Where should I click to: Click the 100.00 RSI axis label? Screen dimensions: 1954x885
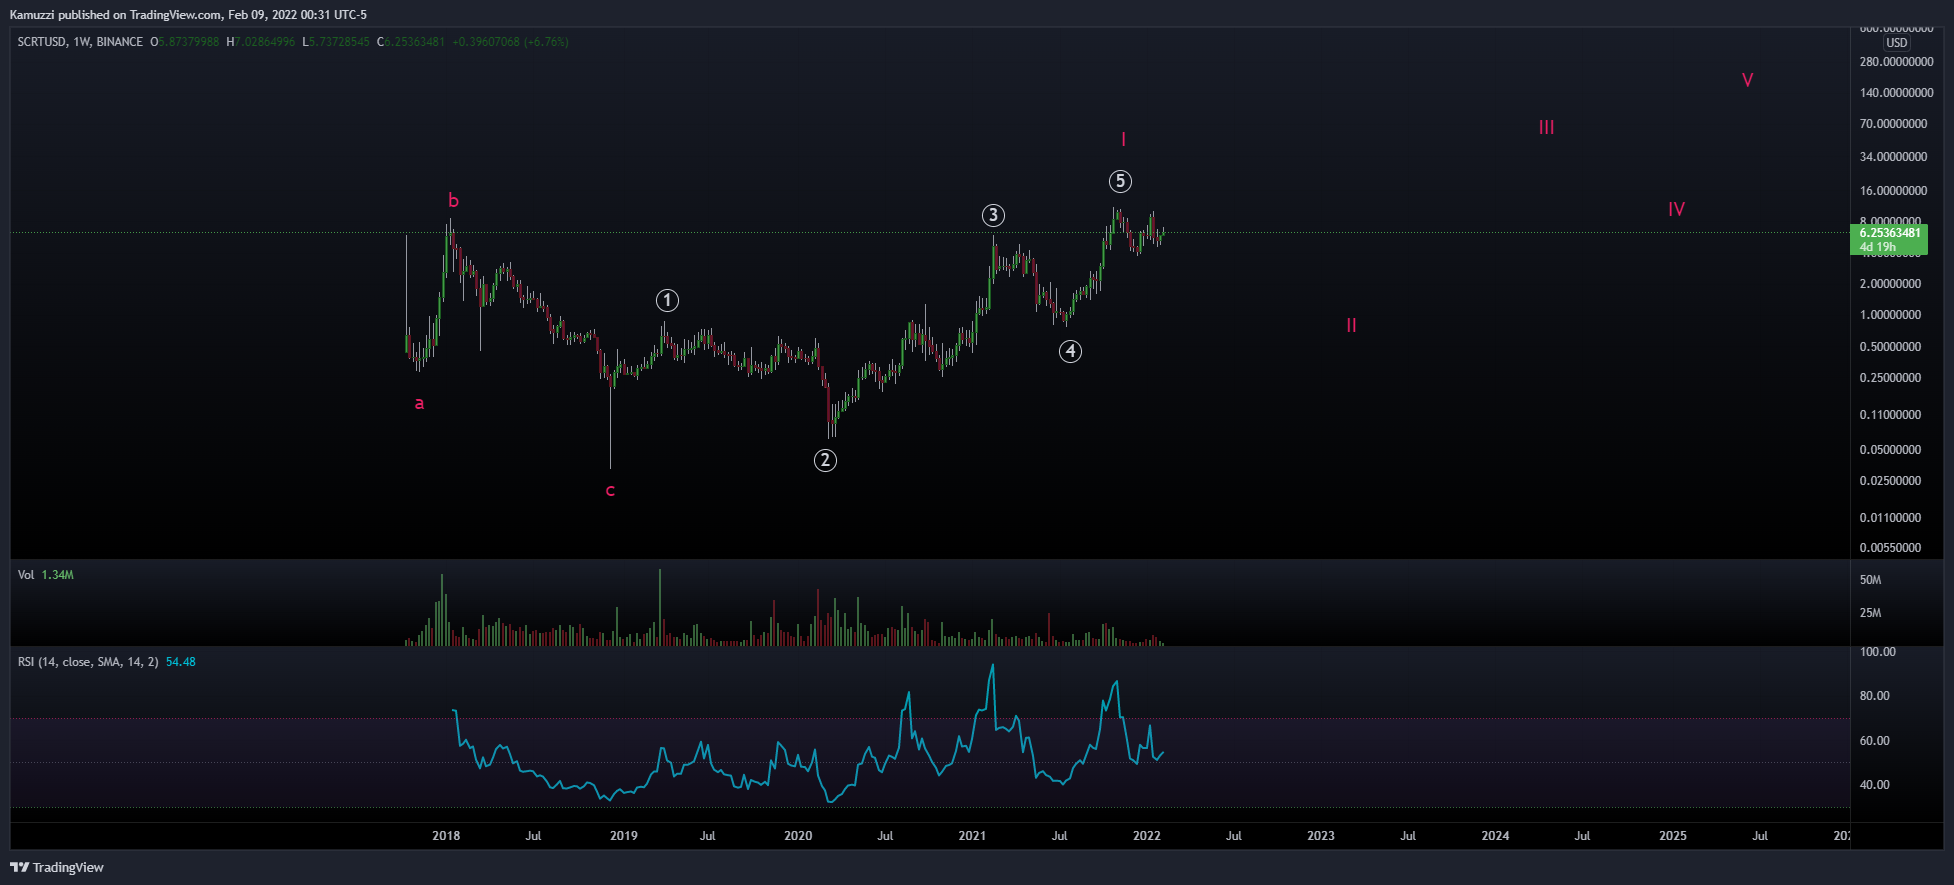click(1877, 652)
